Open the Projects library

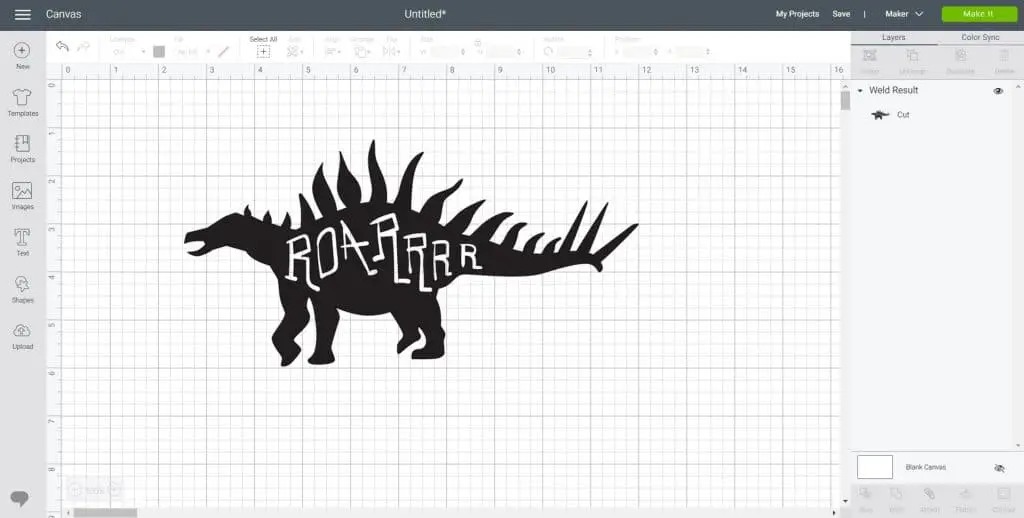22,149
